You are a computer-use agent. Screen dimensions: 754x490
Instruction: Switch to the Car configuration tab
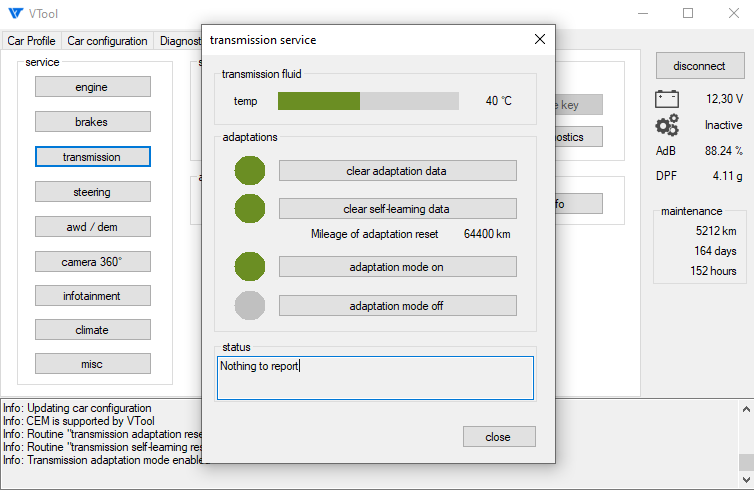coord(107,41)
